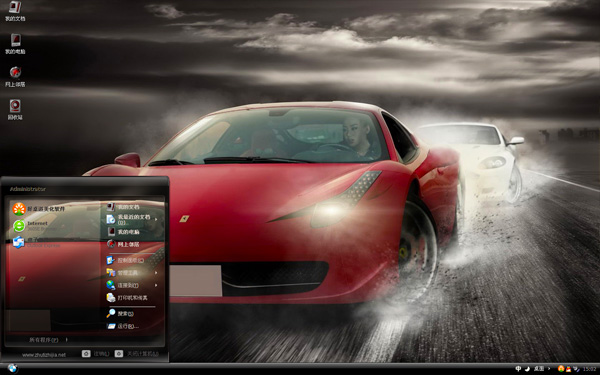This screenshot has height=375, width=600.
Task: Click the QQ penguin tray icon
Action: pos(568,369)
